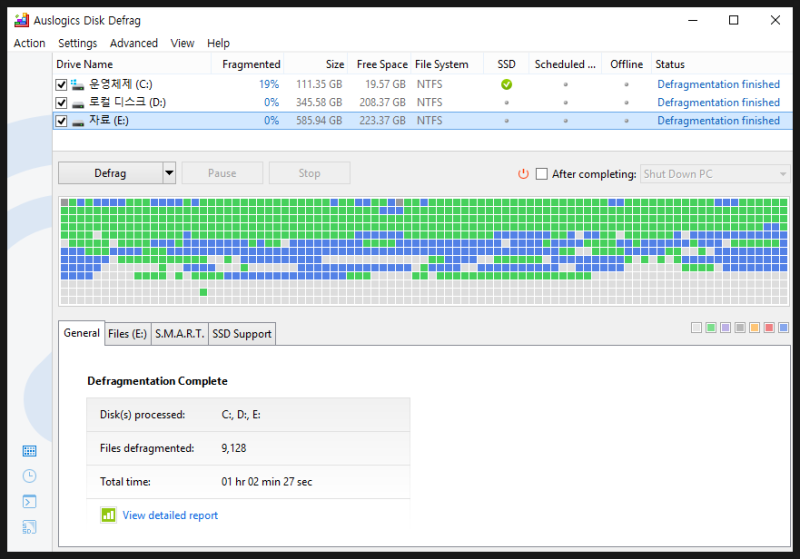Sort by Free Space column header
The width and height of the screenshot is (800, 559).
tap(379, 64)
